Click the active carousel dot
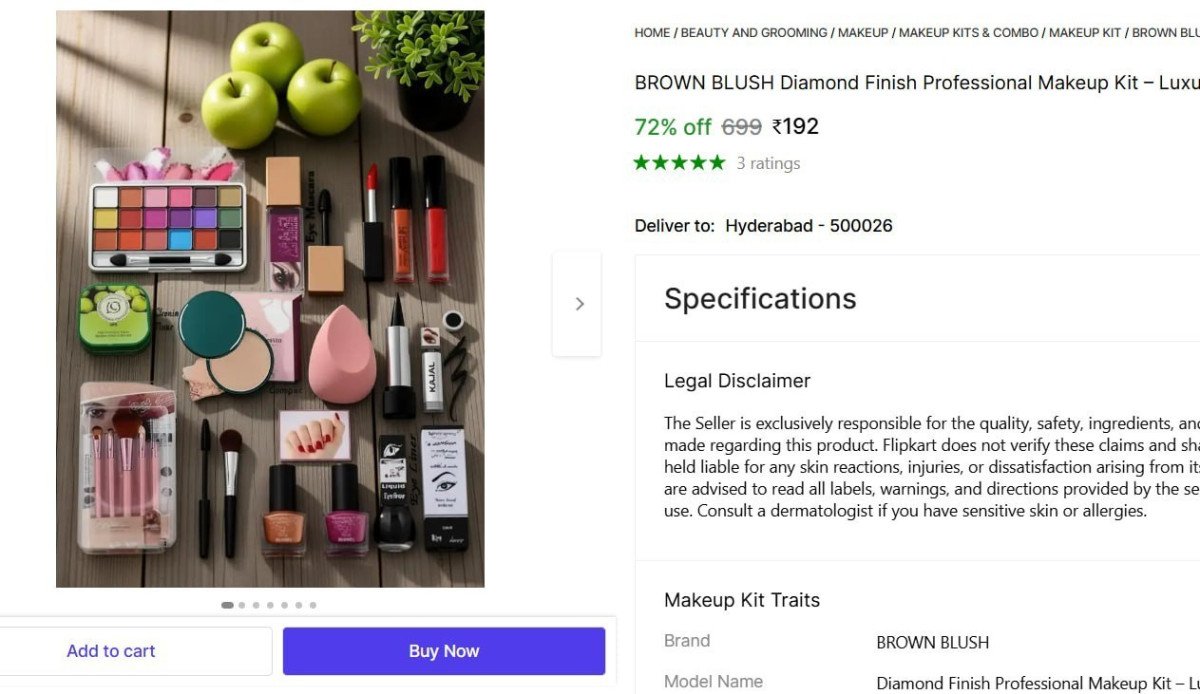The image size is (1200, 694). tap(227, 605)
